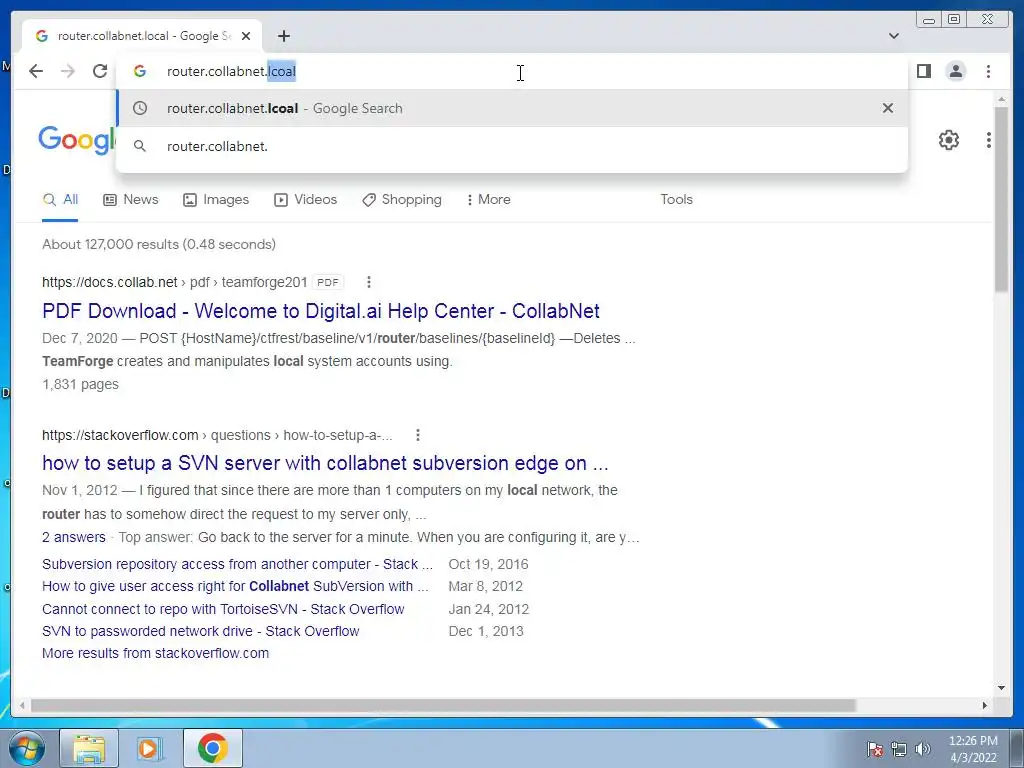Remove the router.collabnet.lcoal suggestion
Screen dimensions: 1024x768
click(888, 108)
